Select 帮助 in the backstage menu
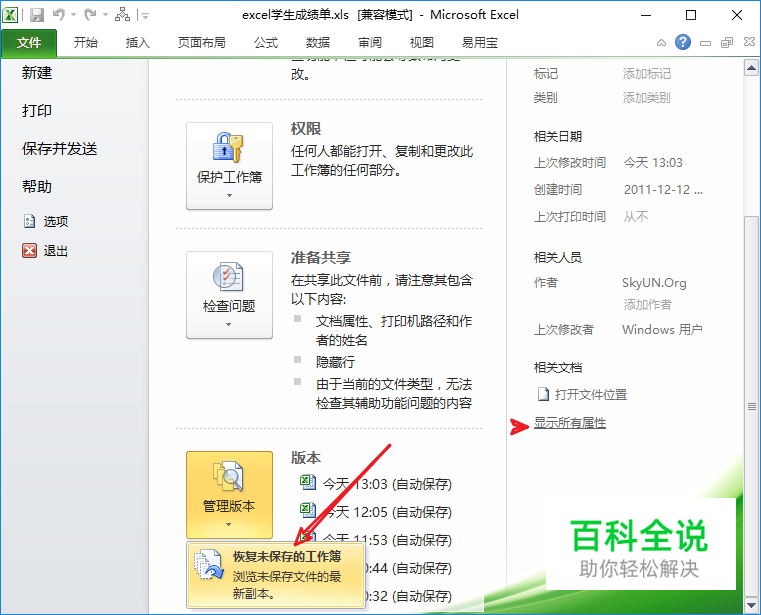This screenshot has height=615, width=761. point(37,186)
